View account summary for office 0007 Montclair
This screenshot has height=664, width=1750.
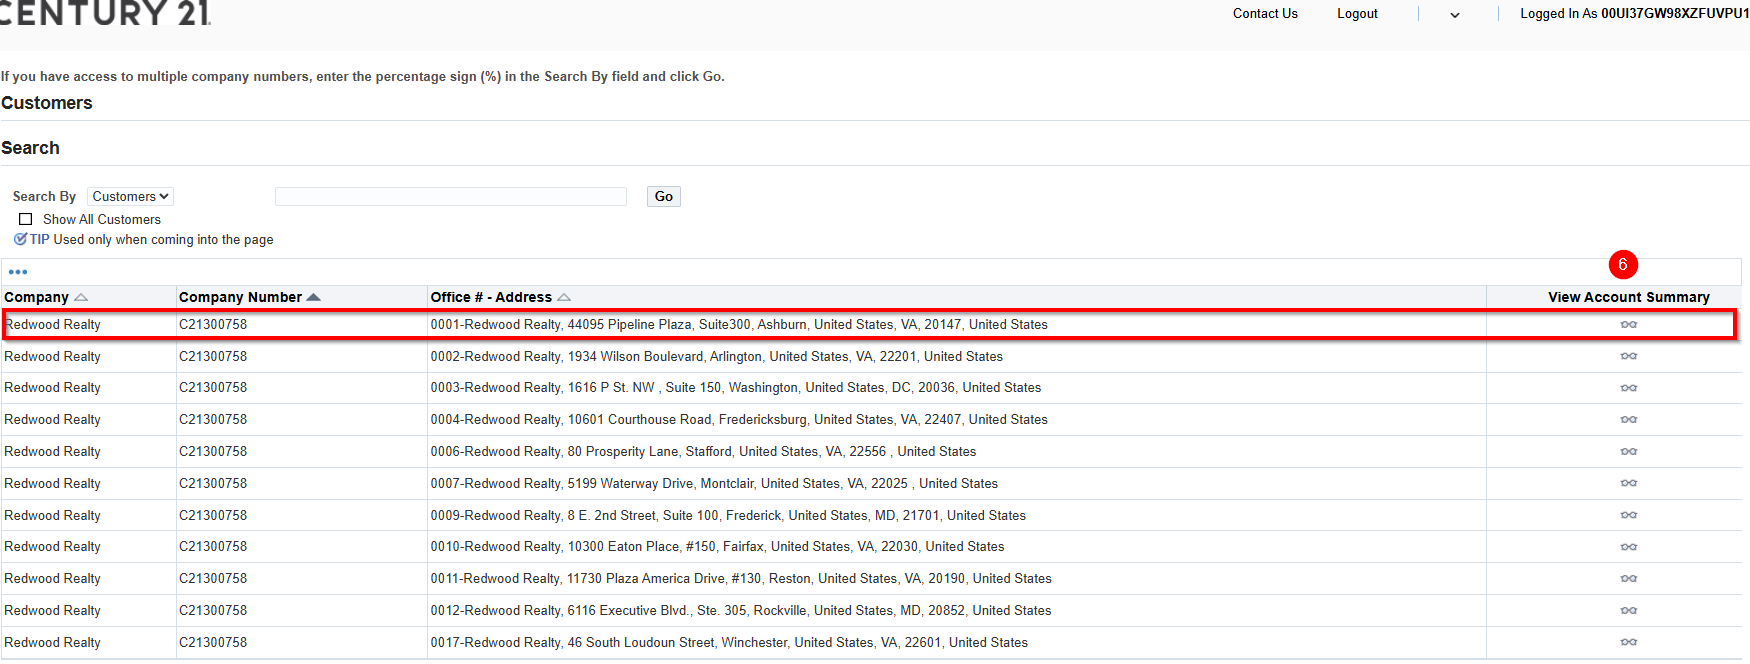point(1629,483)
